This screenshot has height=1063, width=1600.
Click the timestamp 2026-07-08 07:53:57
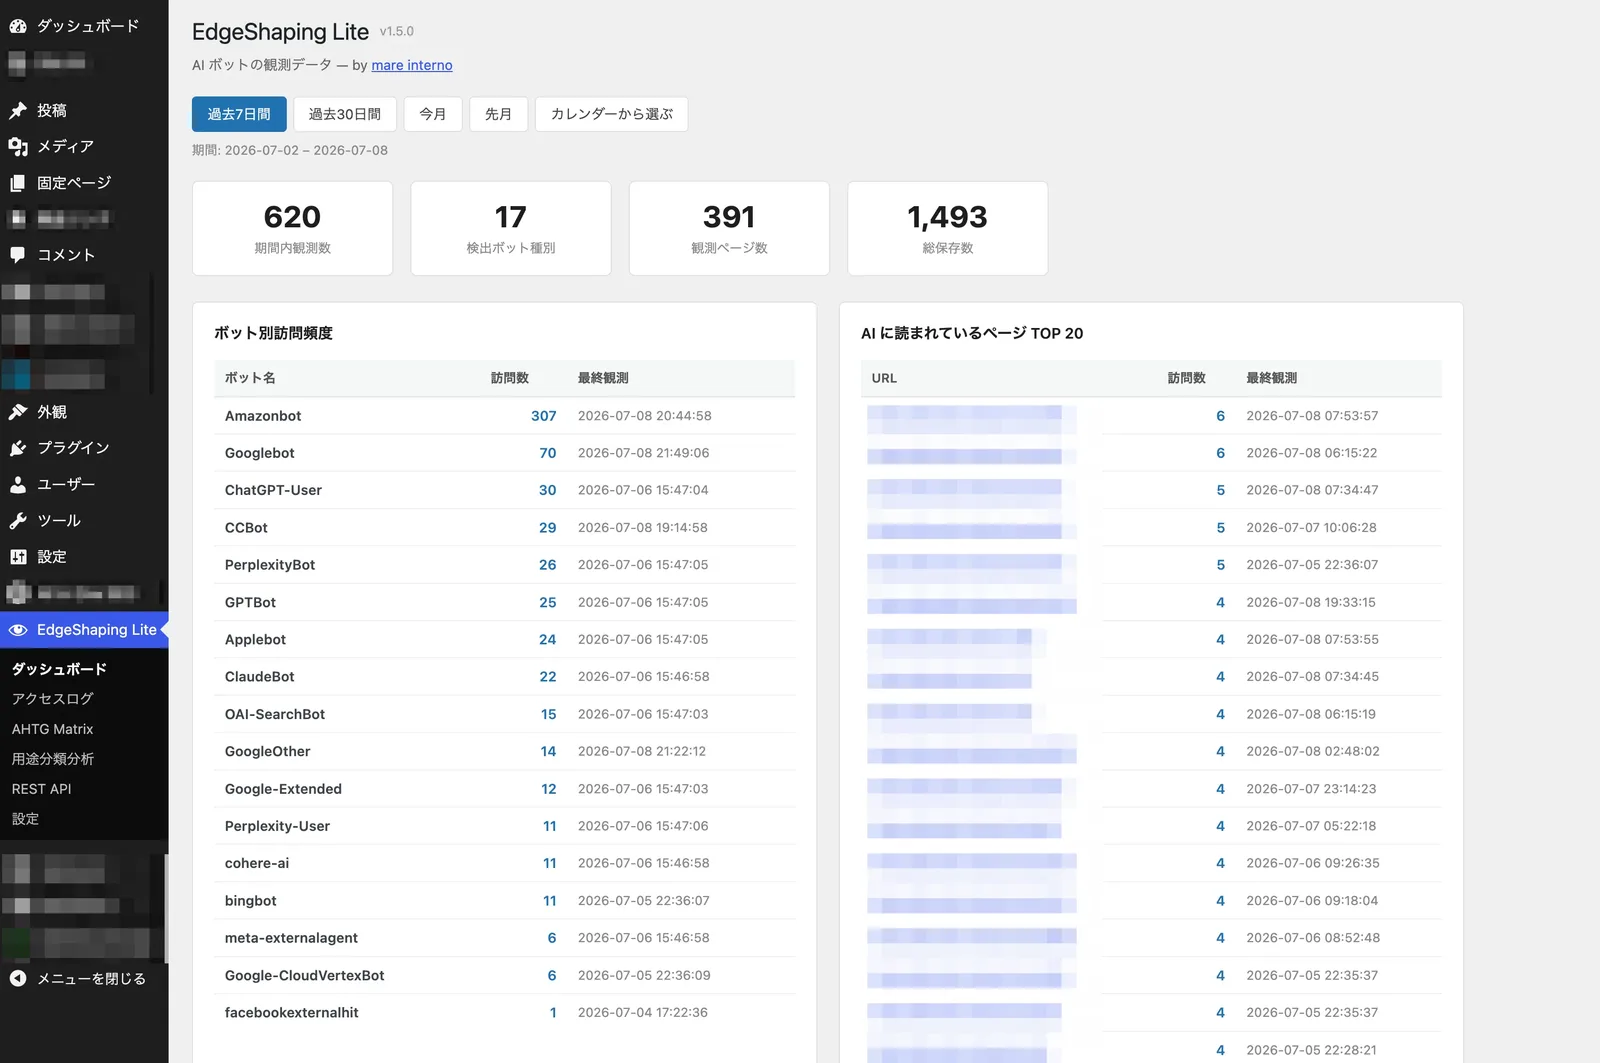pos(1312,416)
